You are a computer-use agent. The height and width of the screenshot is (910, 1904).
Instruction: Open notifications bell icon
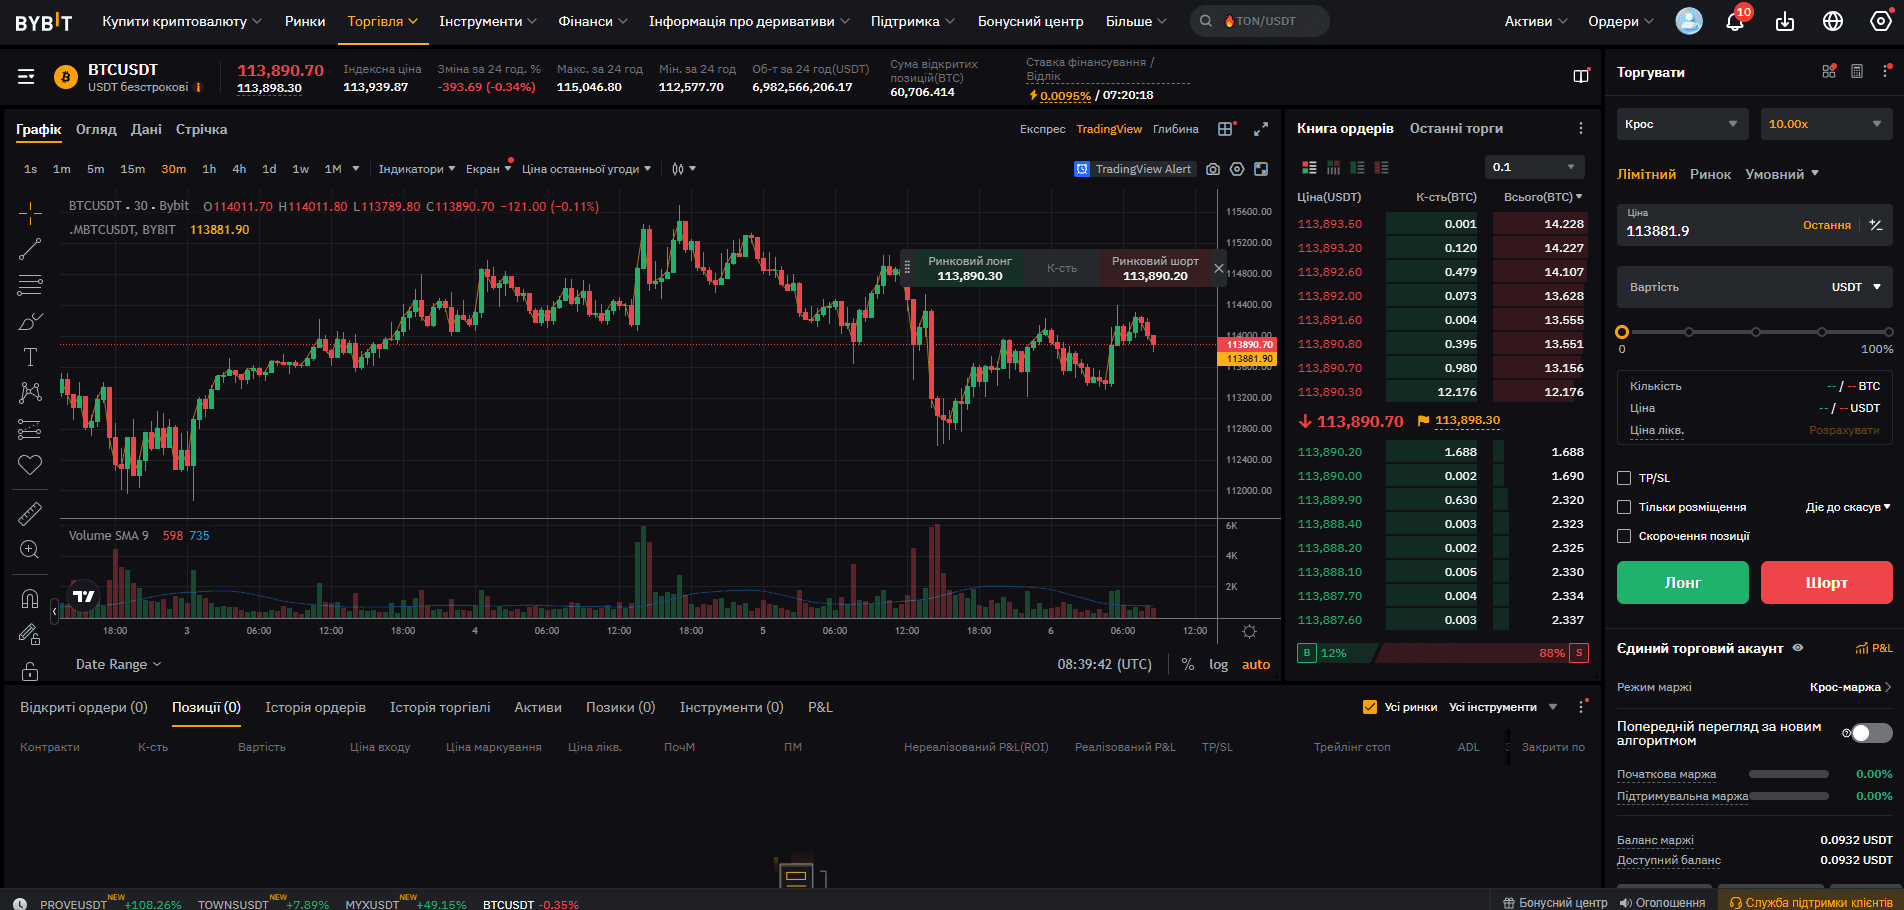point(1735,21)
